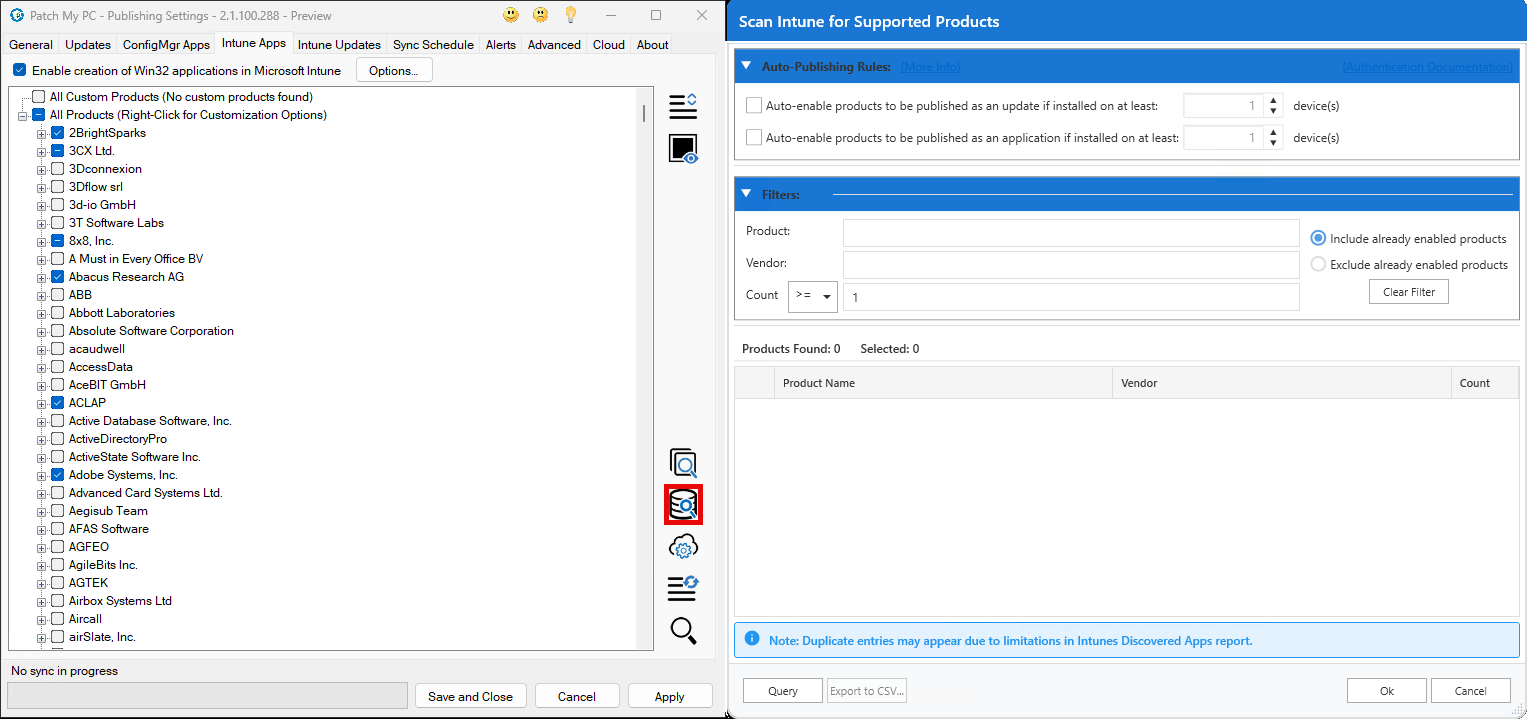Collapse the Filters section
The width and height of the screenshot is (1527, 719).
click(745, 193)
